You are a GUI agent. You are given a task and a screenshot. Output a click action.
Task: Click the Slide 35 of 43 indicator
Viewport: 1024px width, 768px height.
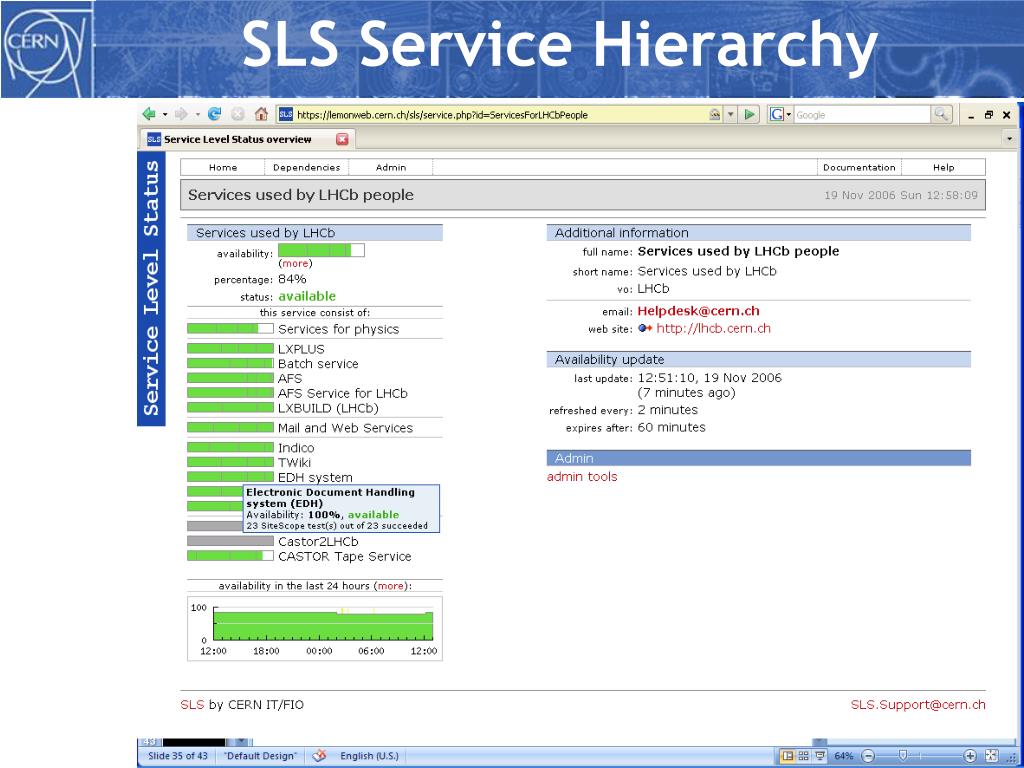pos(178,756)
